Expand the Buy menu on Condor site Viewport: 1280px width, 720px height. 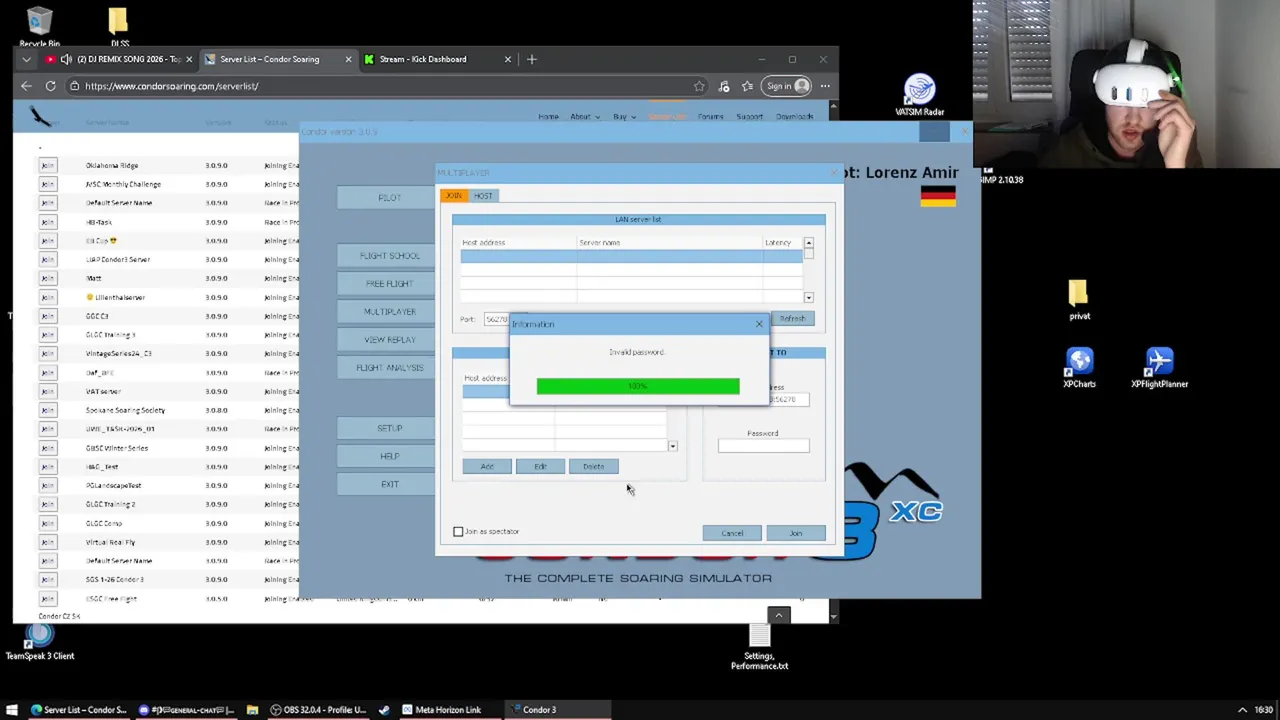click(624, 117)
